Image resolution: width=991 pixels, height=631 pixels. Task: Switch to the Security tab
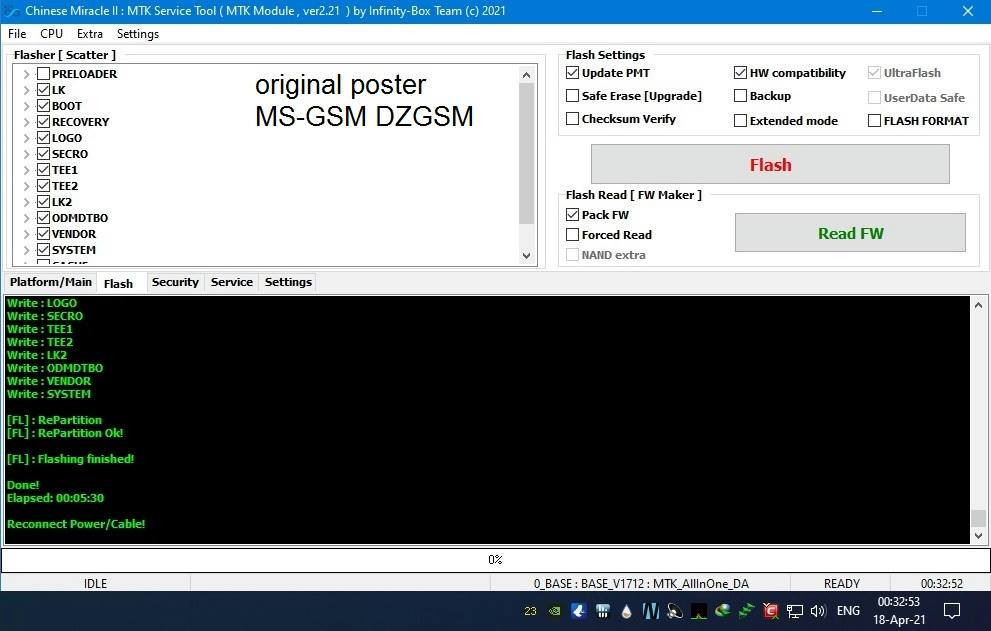(x=175, y=282)
